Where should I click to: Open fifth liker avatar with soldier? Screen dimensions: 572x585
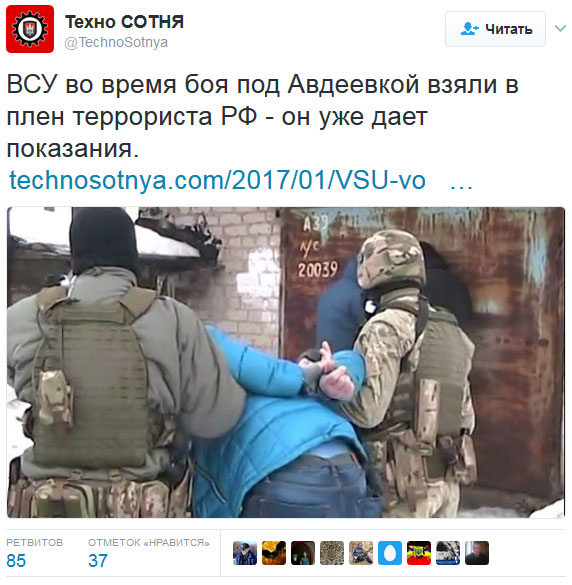point(361,553)
